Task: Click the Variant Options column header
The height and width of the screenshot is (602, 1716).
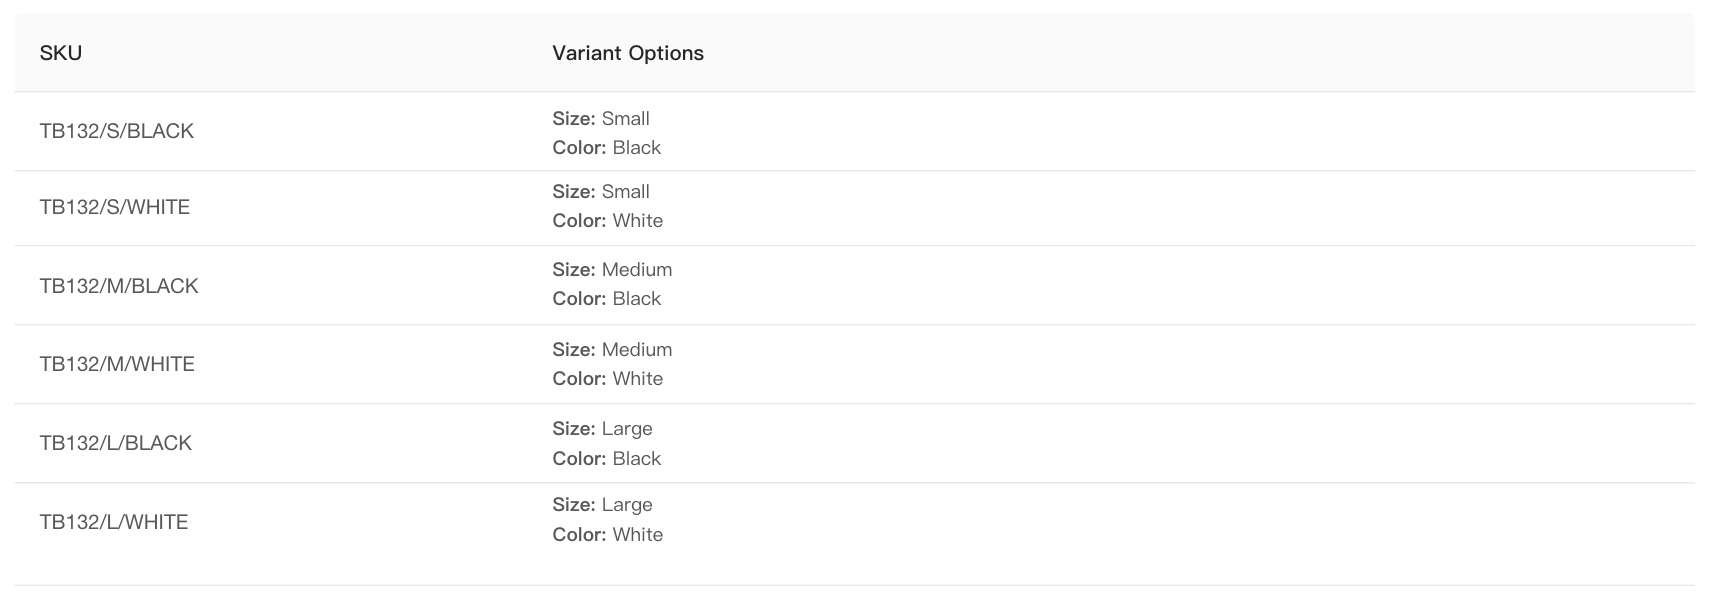Action: click(x=628, y=53)
